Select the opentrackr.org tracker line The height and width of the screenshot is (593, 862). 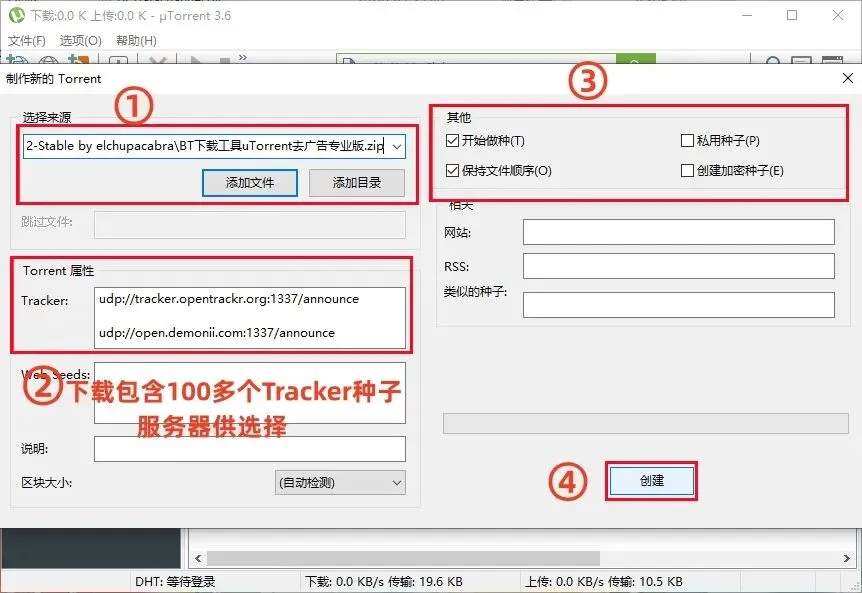click(229, 299)
